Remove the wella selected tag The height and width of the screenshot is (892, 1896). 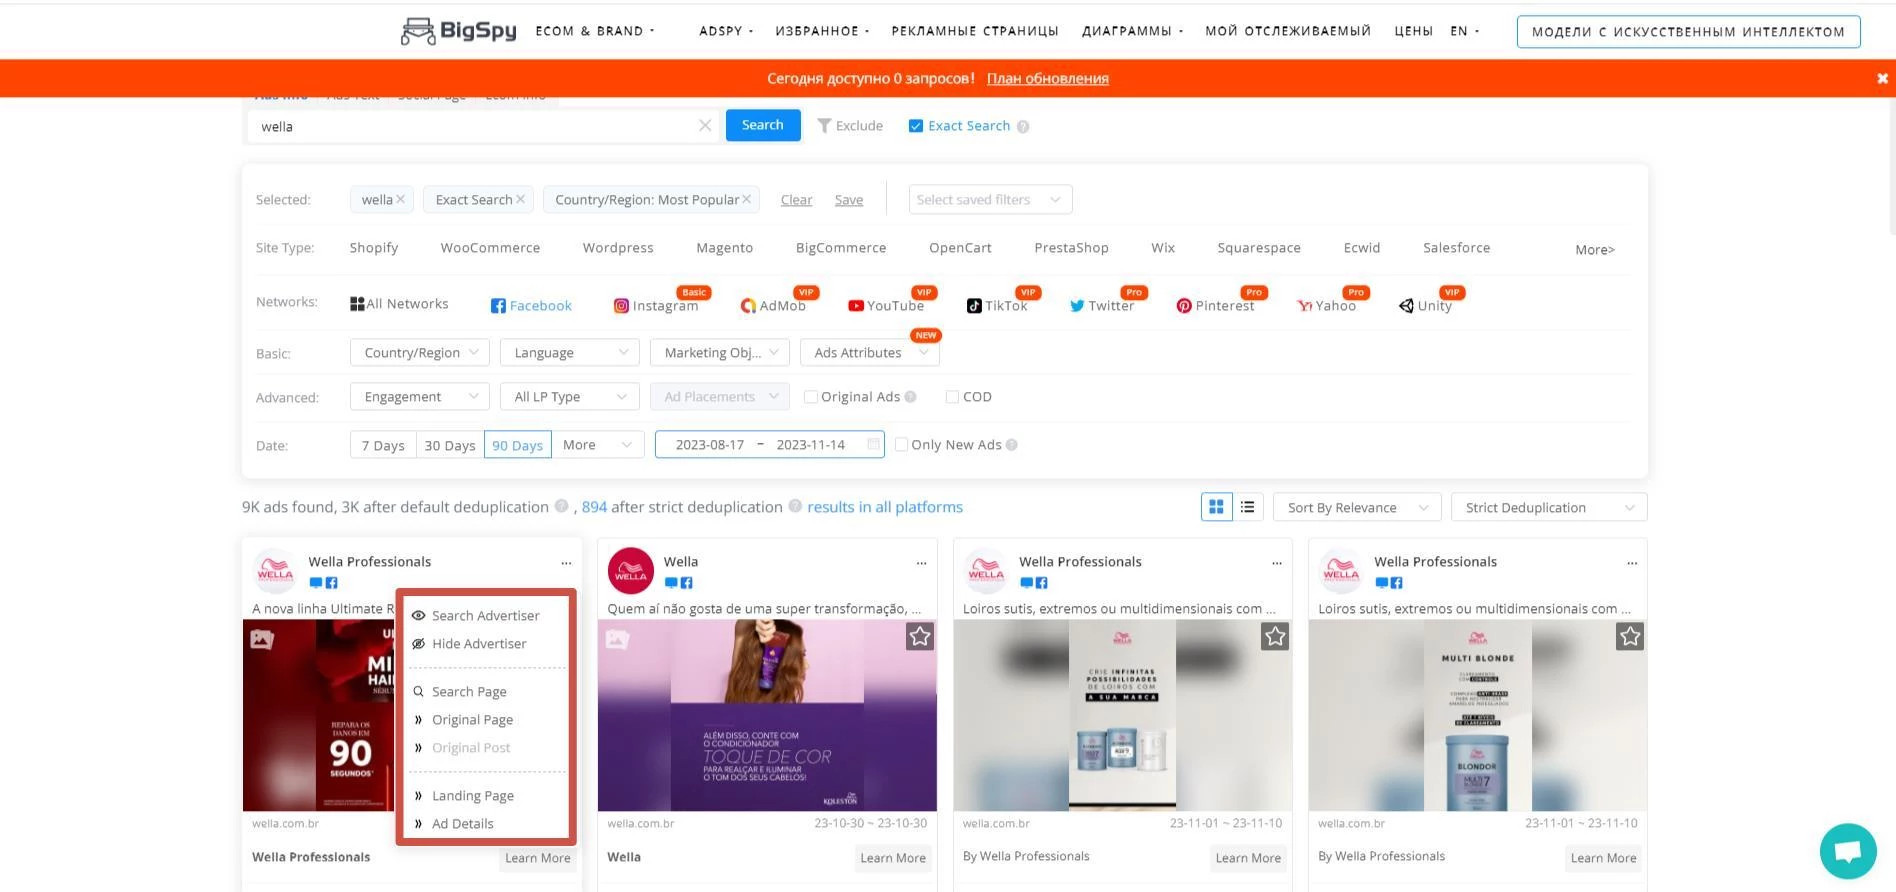tap(400, 199)
